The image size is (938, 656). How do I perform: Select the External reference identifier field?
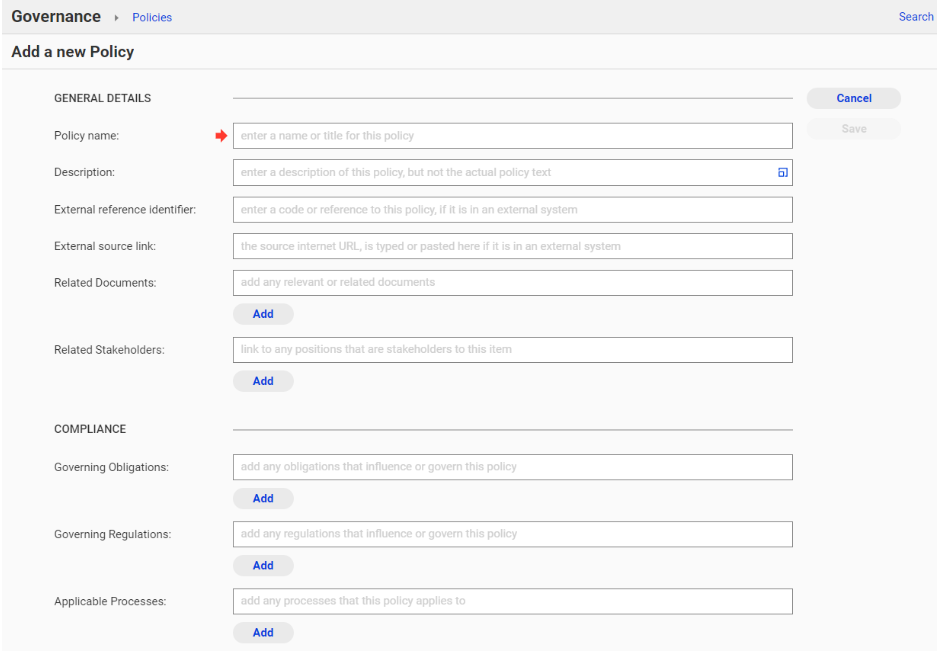[512, 209]
